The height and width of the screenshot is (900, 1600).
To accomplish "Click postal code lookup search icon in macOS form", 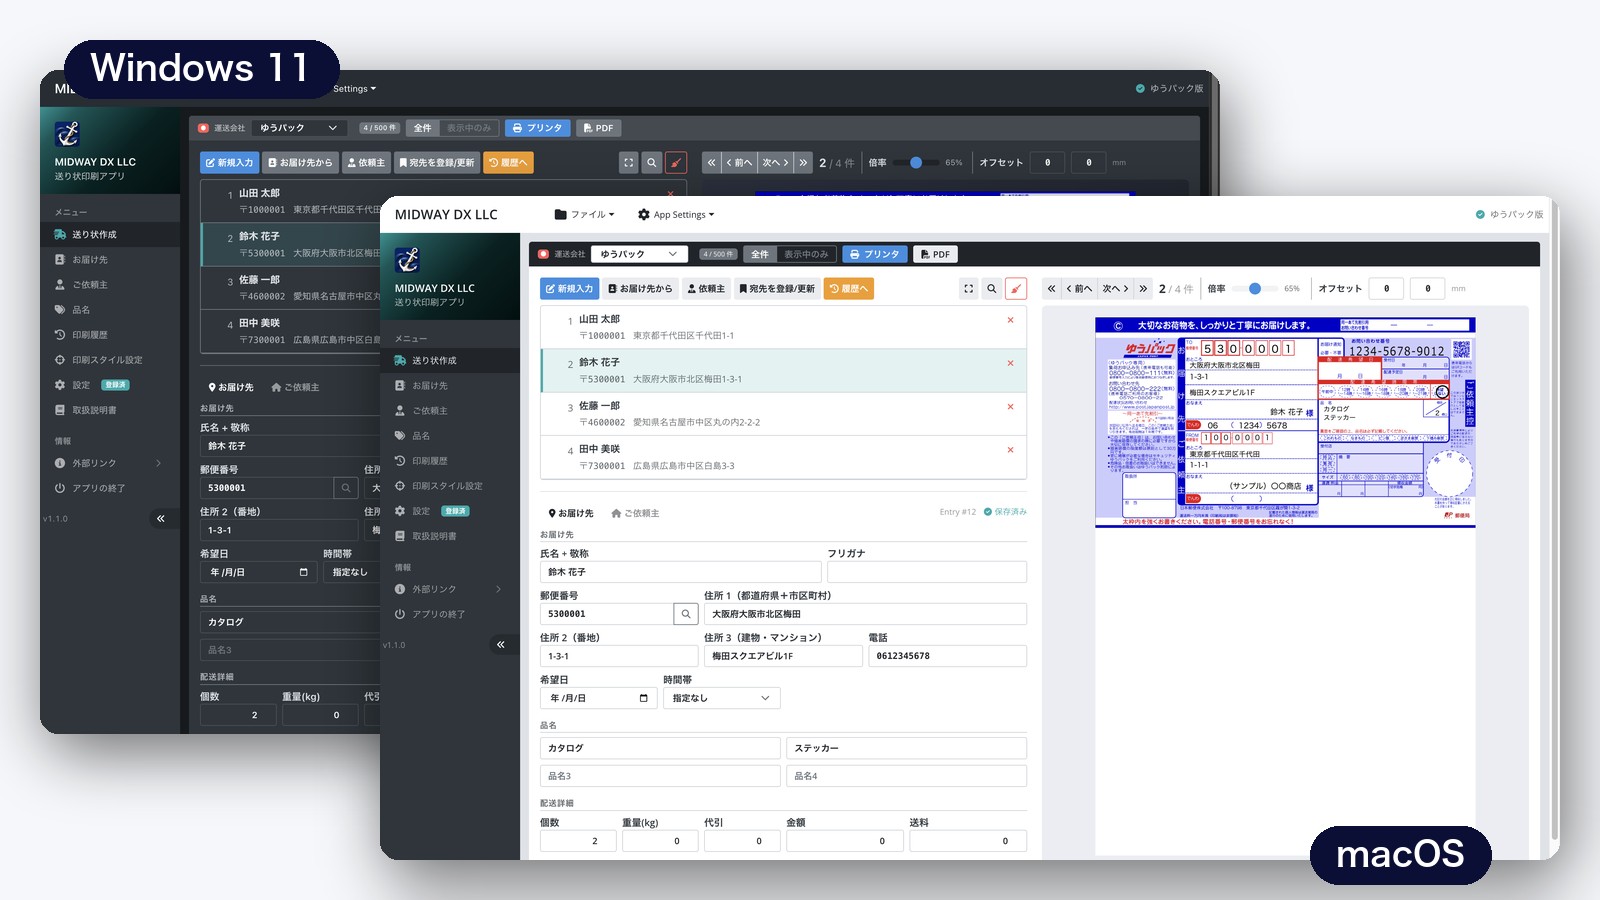I will [686, 614].
